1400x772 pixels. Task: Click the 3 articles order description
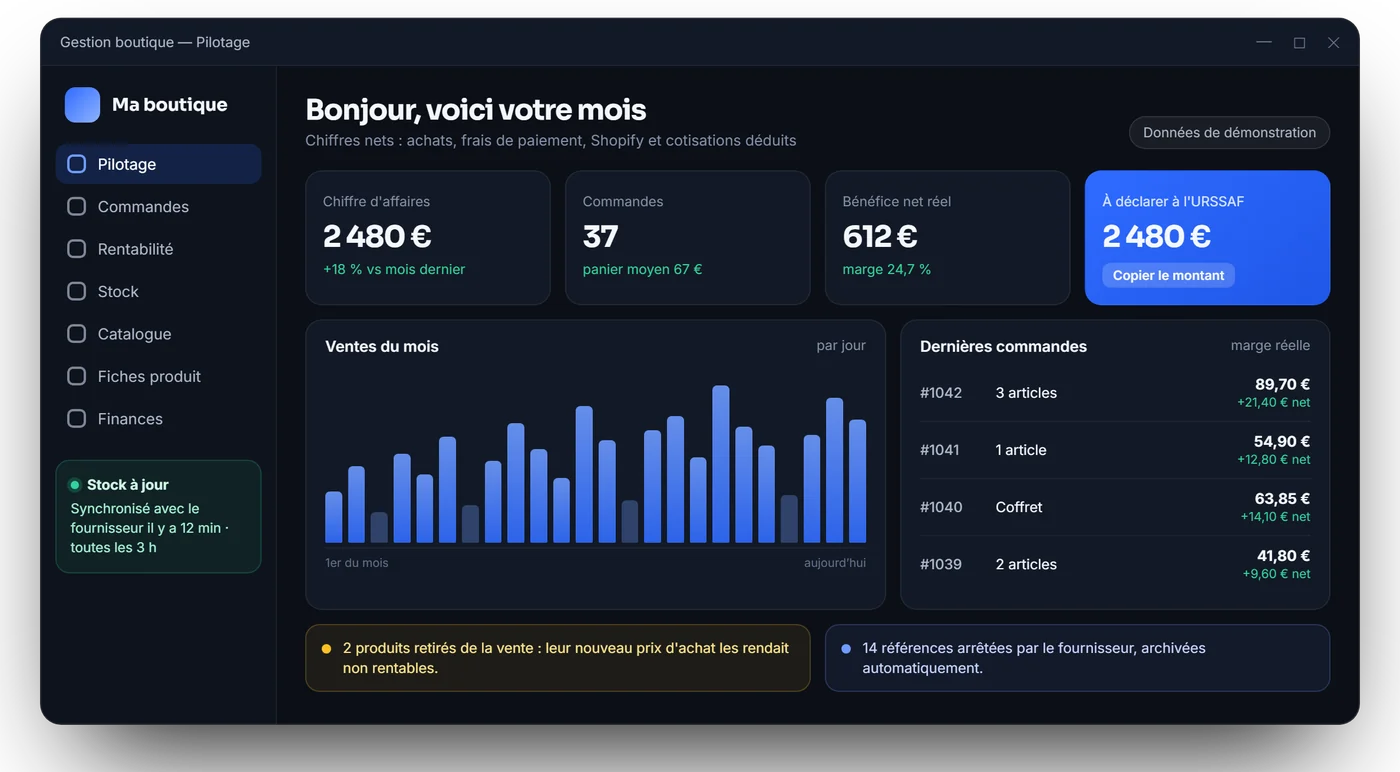pyautogui.click(x=1026, y=393)
